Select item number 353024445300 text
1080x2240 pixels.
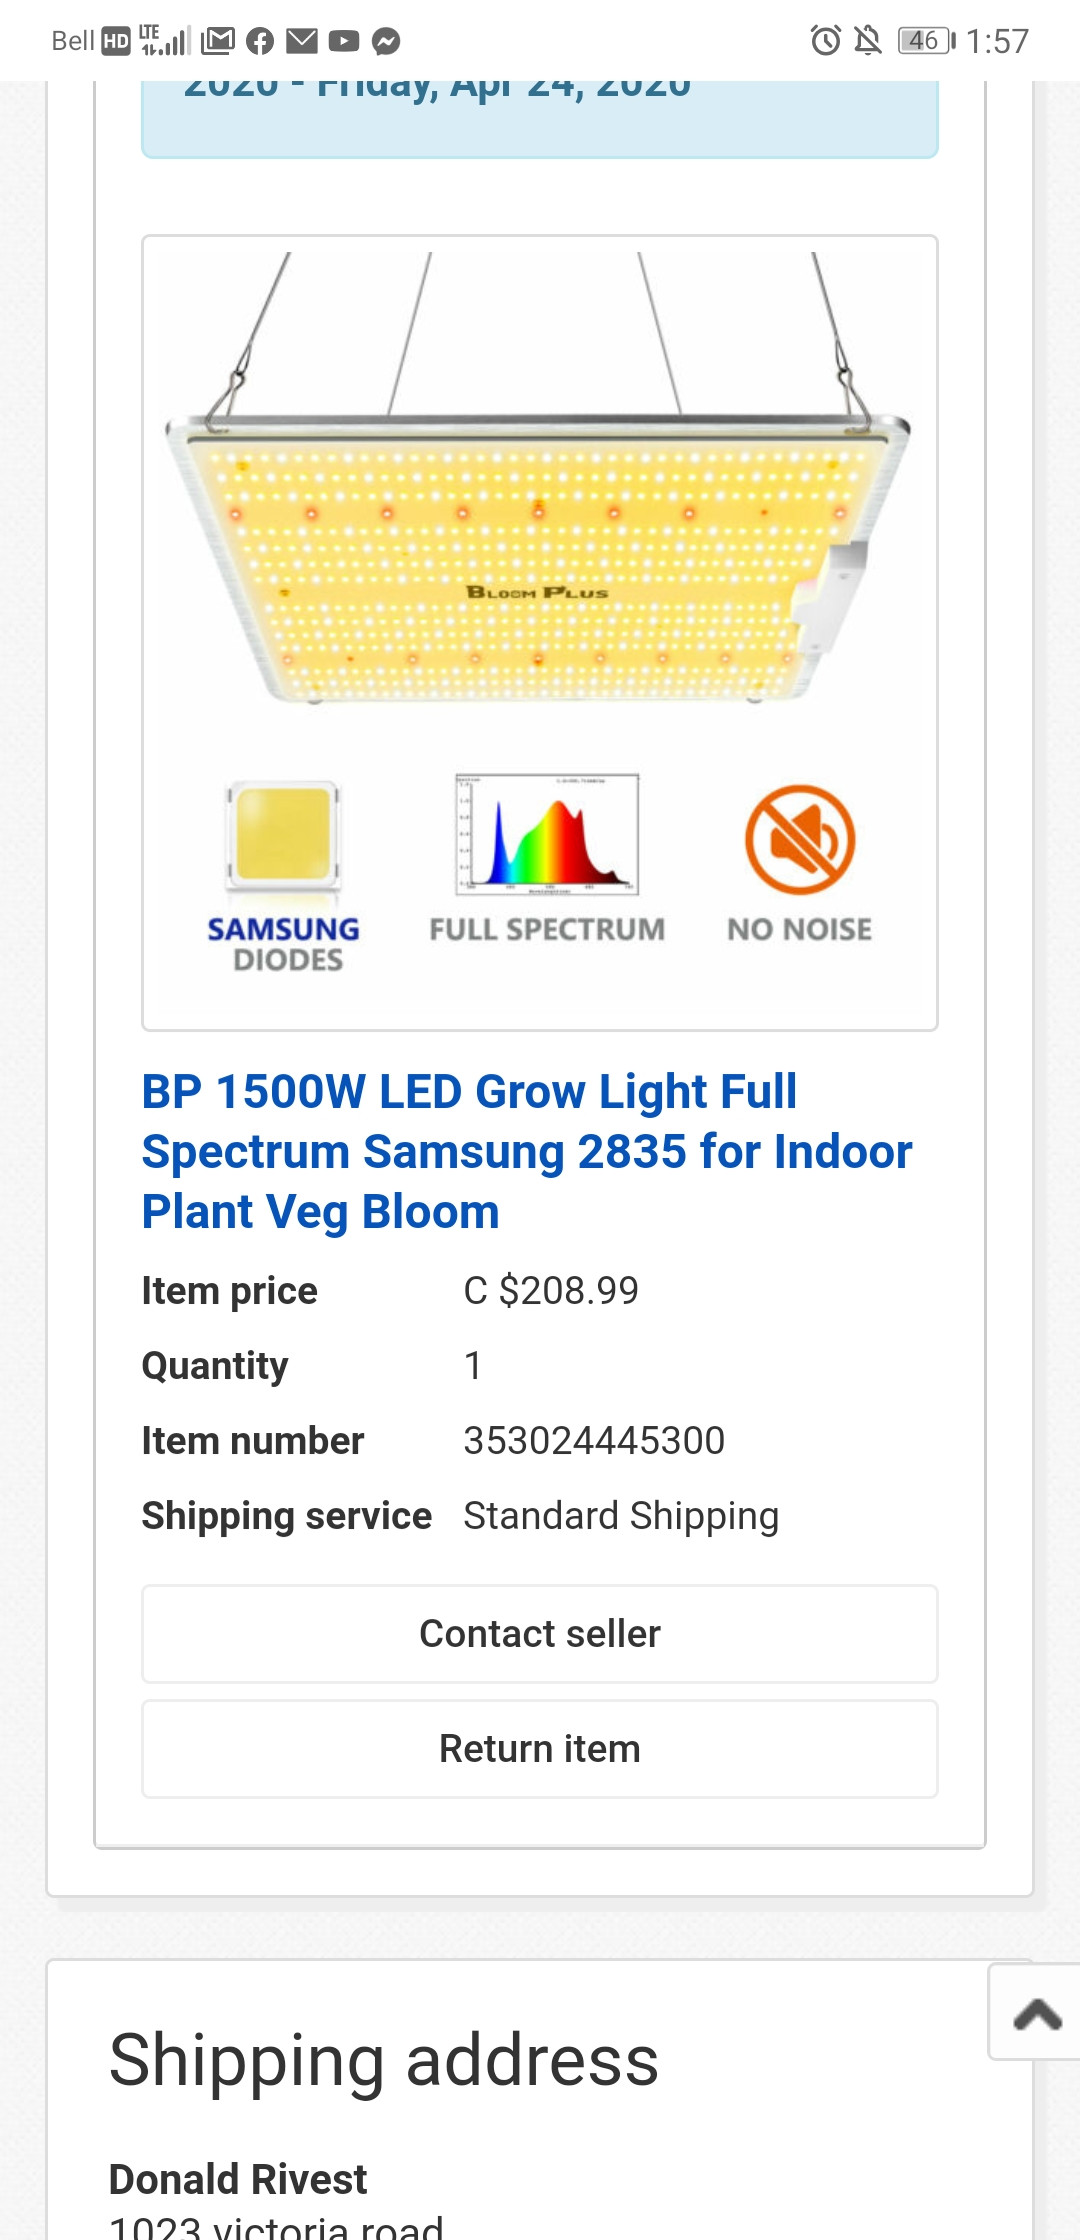(x=594, y=1441)
